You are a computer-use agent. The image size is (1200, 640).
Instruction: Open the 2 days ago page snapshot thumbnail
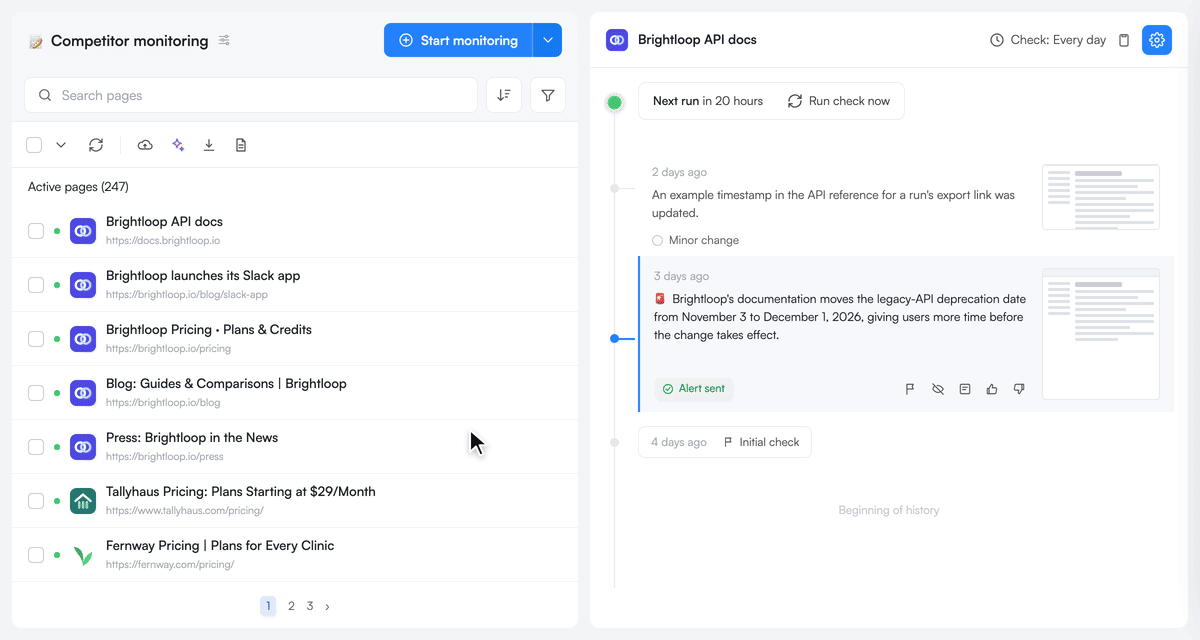(1101, 197)
